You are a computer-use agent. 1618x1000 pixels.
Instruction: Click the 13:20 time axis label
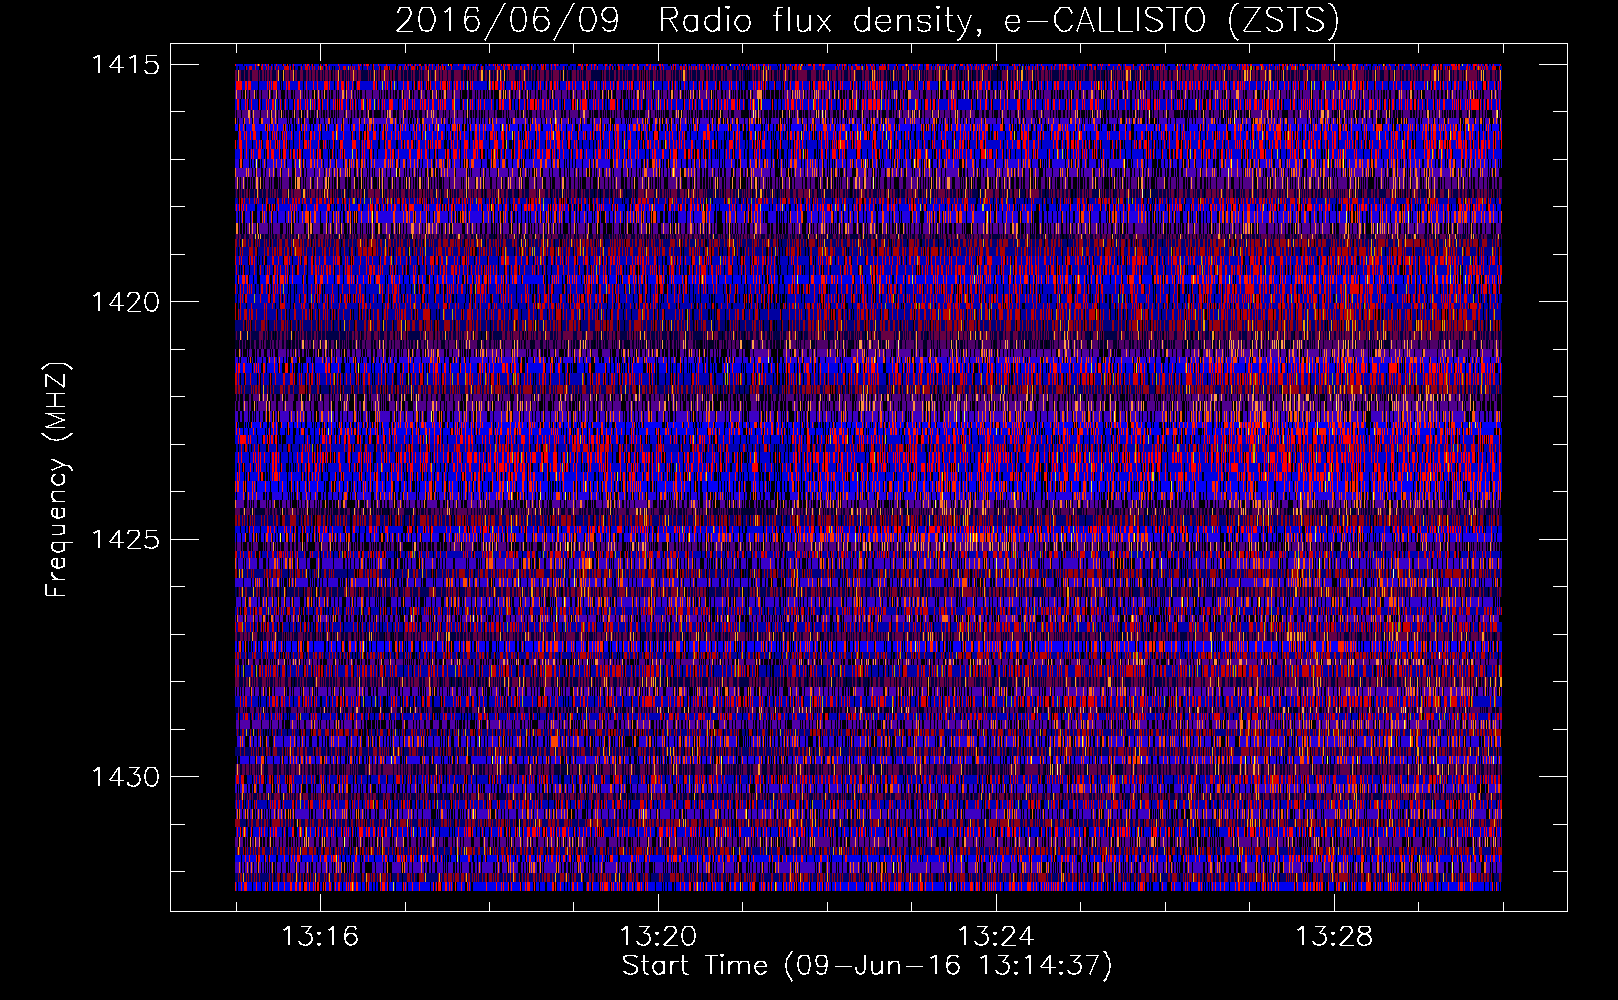click(658, 937)
